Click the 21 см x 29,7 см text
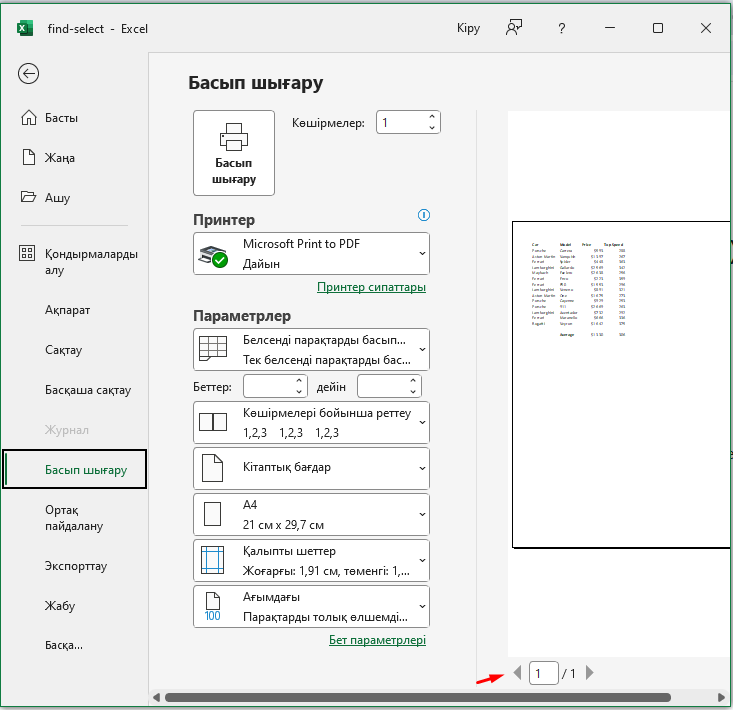The image size is (733, 710). (x=283, y=525)
